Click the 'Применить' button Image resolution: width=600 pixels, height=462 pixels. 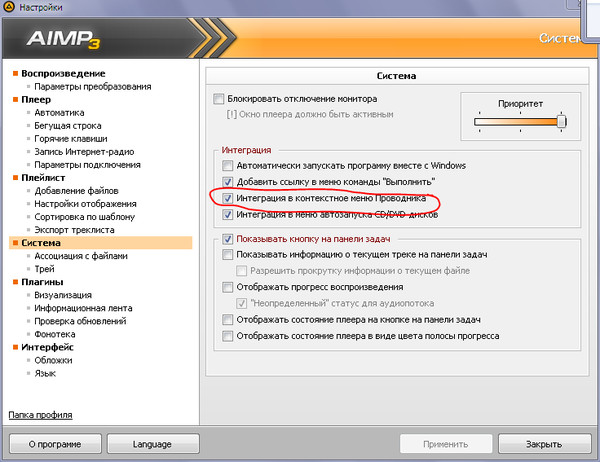446,444
